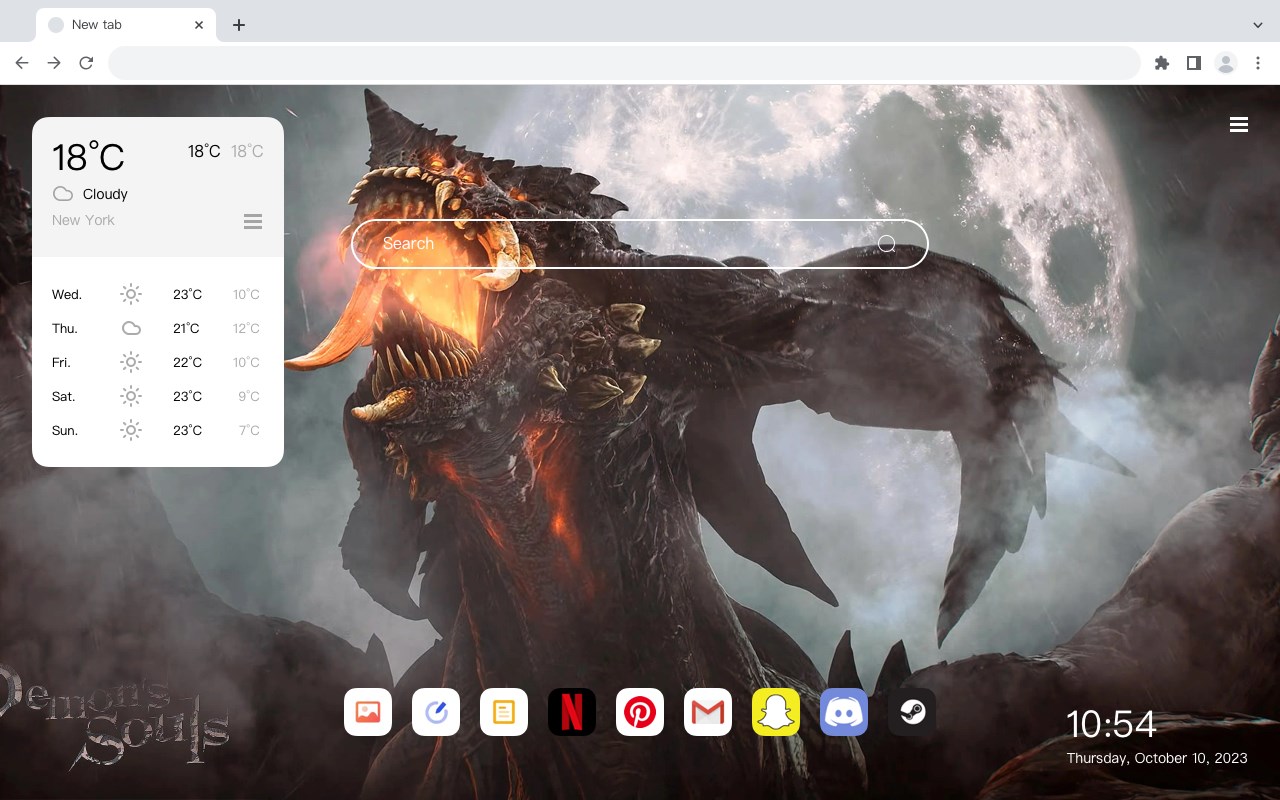Select the sun icon in the Sat. row
1280x800 pixels.
tap(131, 396)
